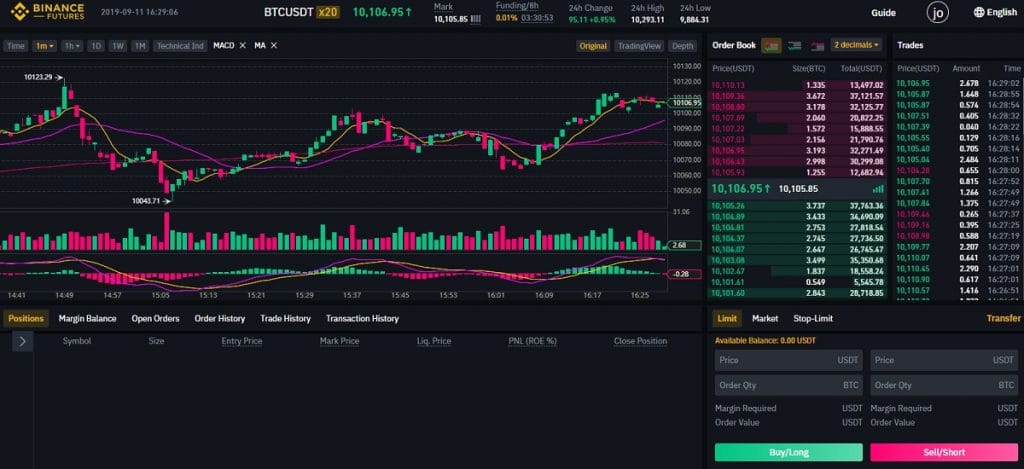Click the Liq. Price column header
The width and height of the screenshot is (1024, 469).
click(434, 341)
